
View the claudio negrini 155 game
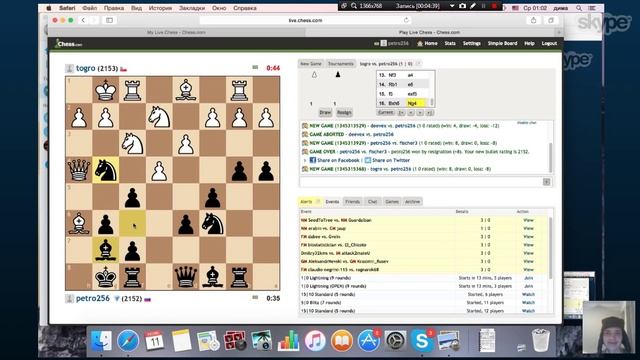pyautogui.click(x=528, y=270)
